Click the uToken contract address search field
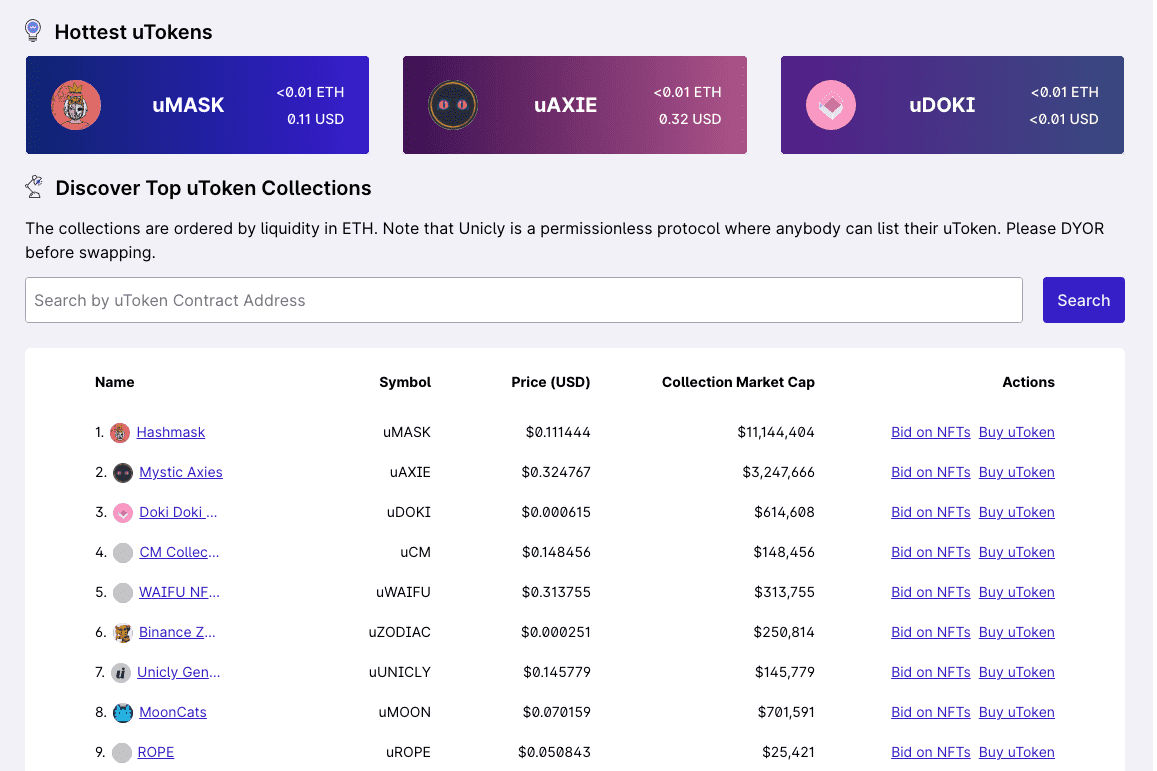The width and height of the screenshot is (1157, 771). pos(523,300)
